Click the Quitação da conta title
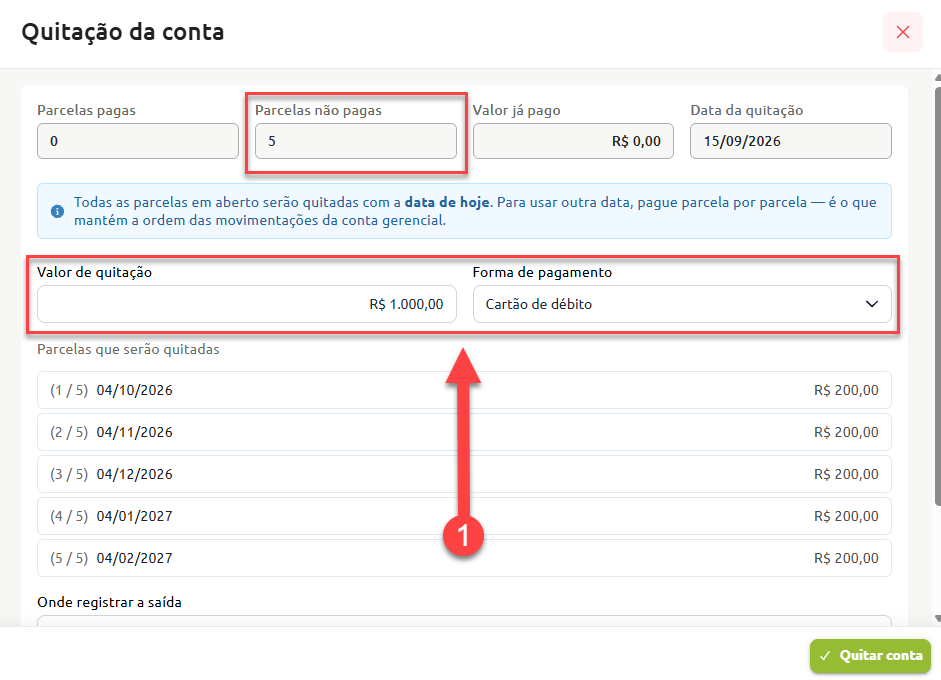The height and width of the screenshot is (680, 941). (123, 32)
